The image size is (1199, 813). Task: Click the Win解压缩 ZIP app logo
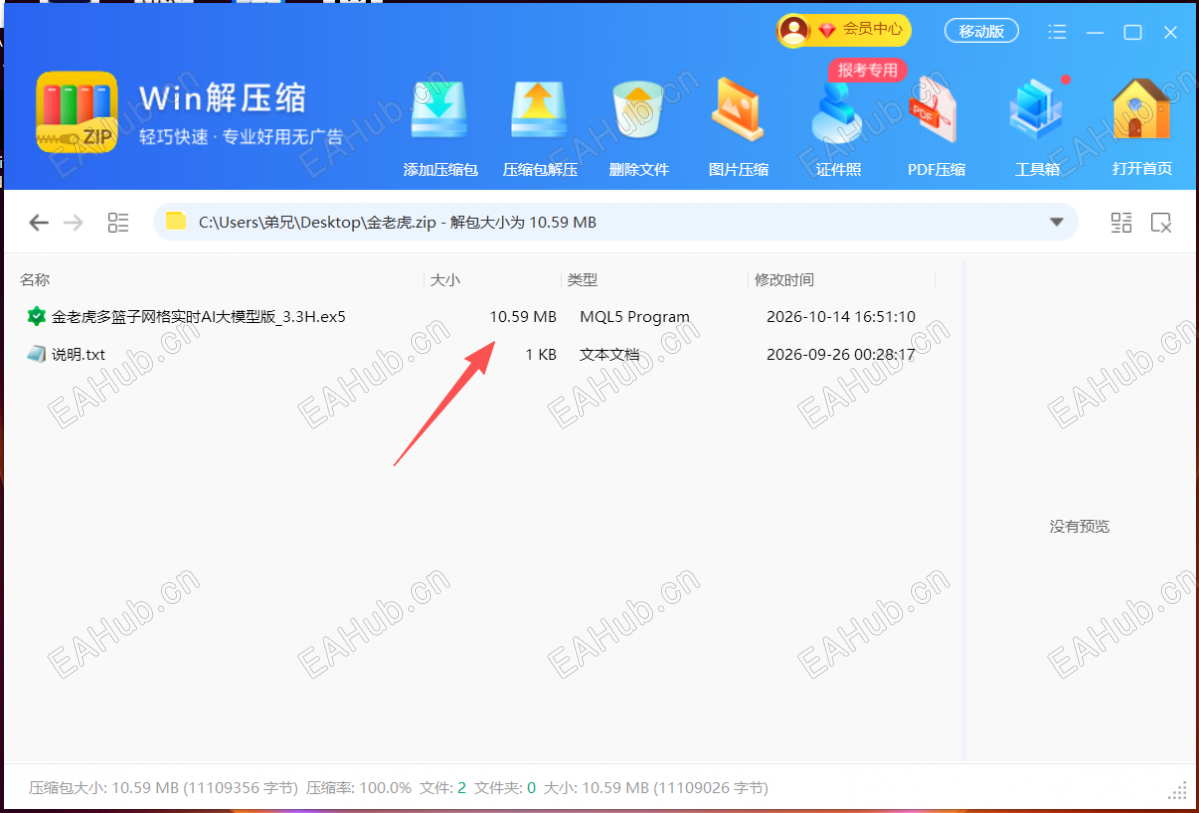click(76, 112)
